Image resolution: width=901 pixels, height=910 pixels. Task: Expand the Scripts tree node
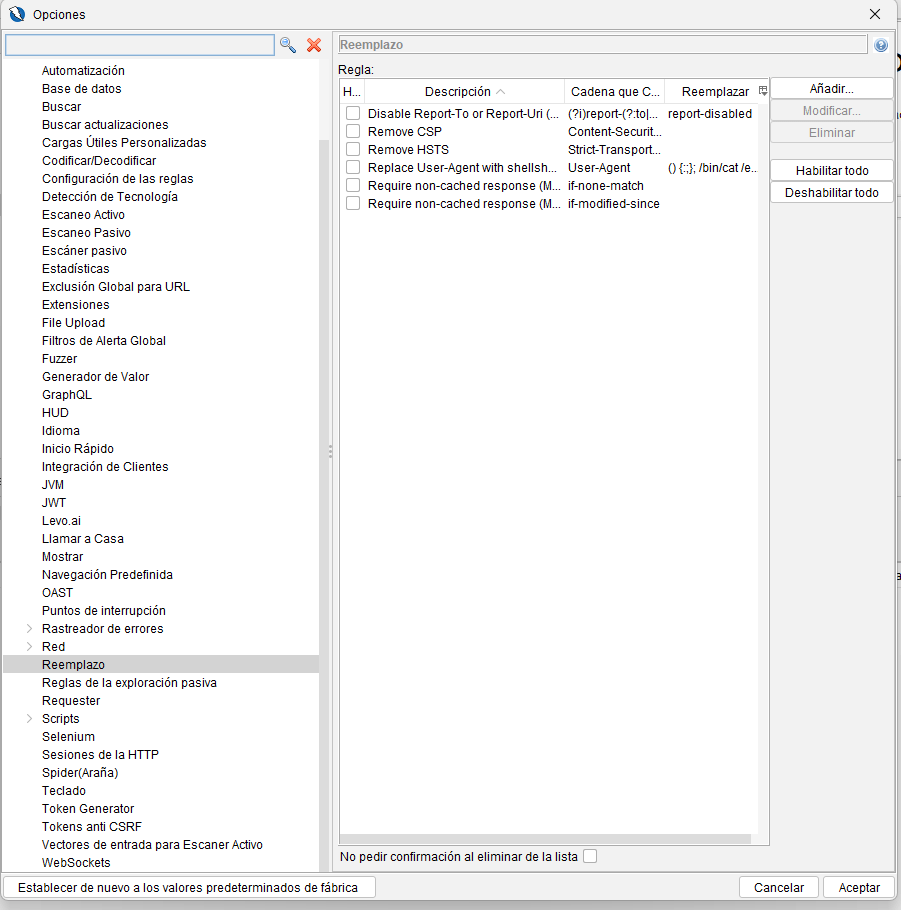[28, 719]
